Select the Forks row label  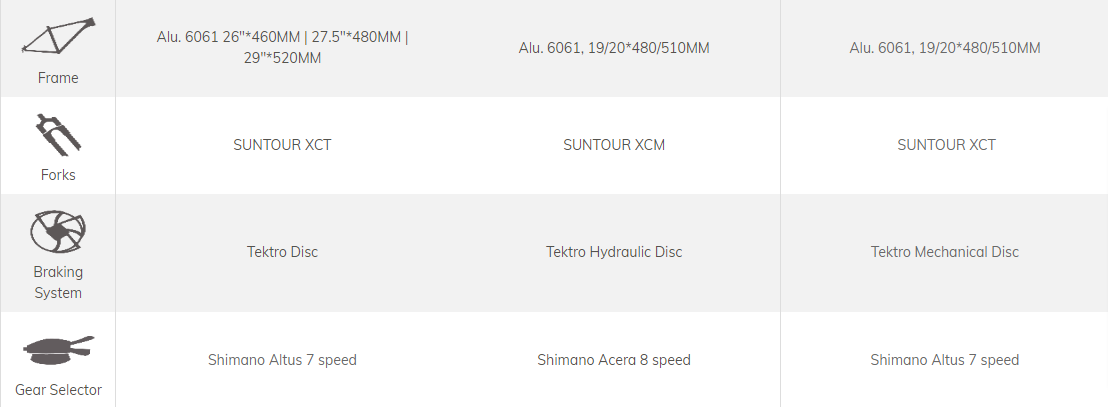58,175
